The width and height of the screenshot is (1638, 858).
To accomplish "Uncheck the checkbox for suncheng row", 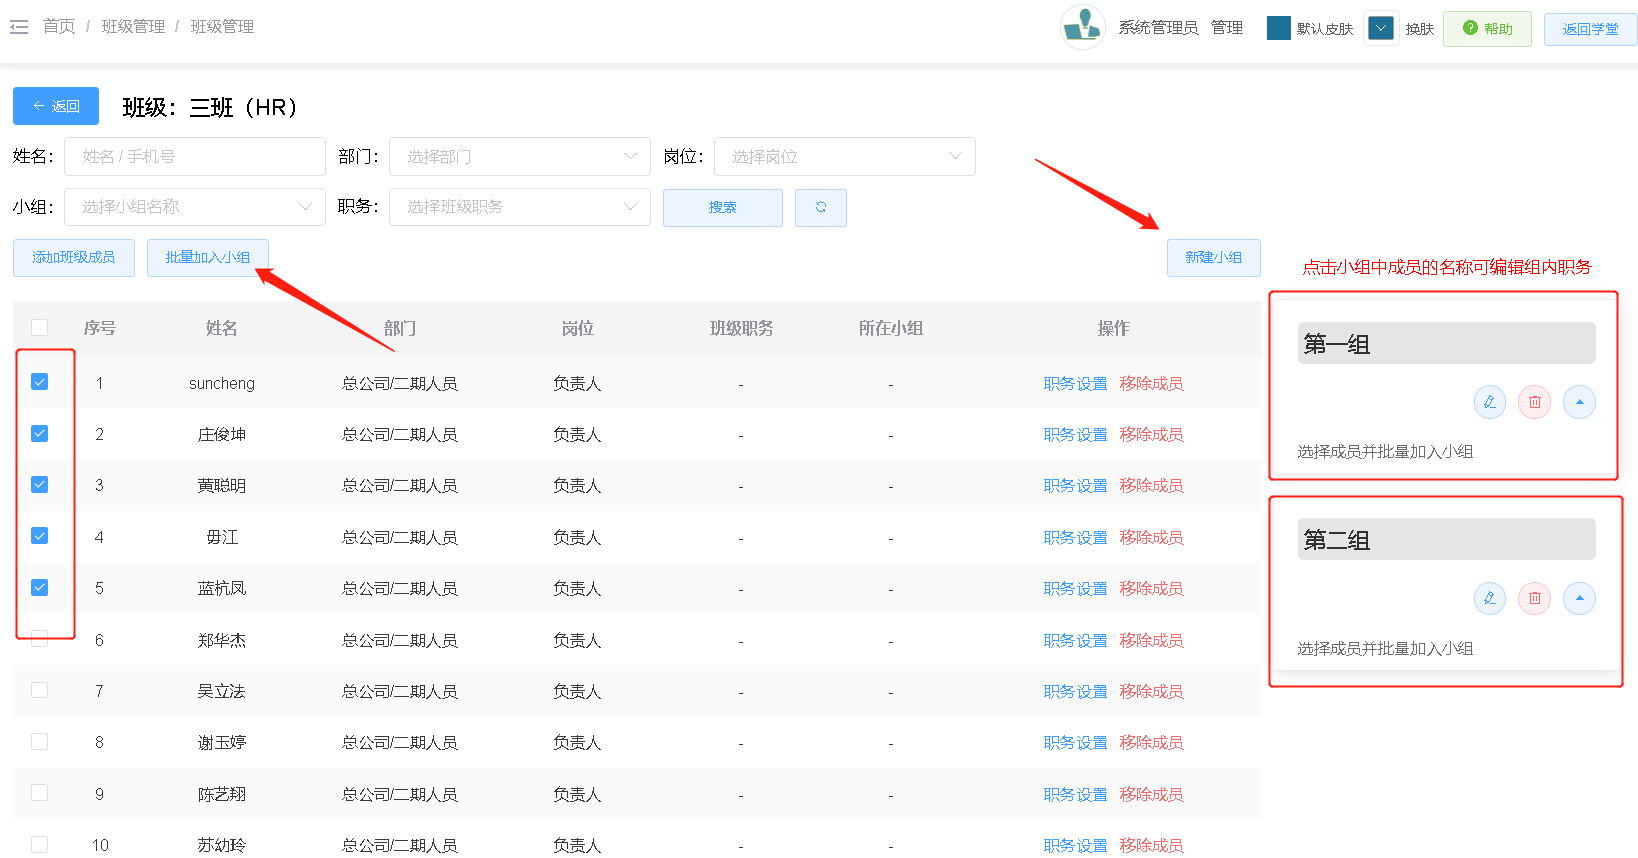I will pyautogui.click(x=40, y=382).
